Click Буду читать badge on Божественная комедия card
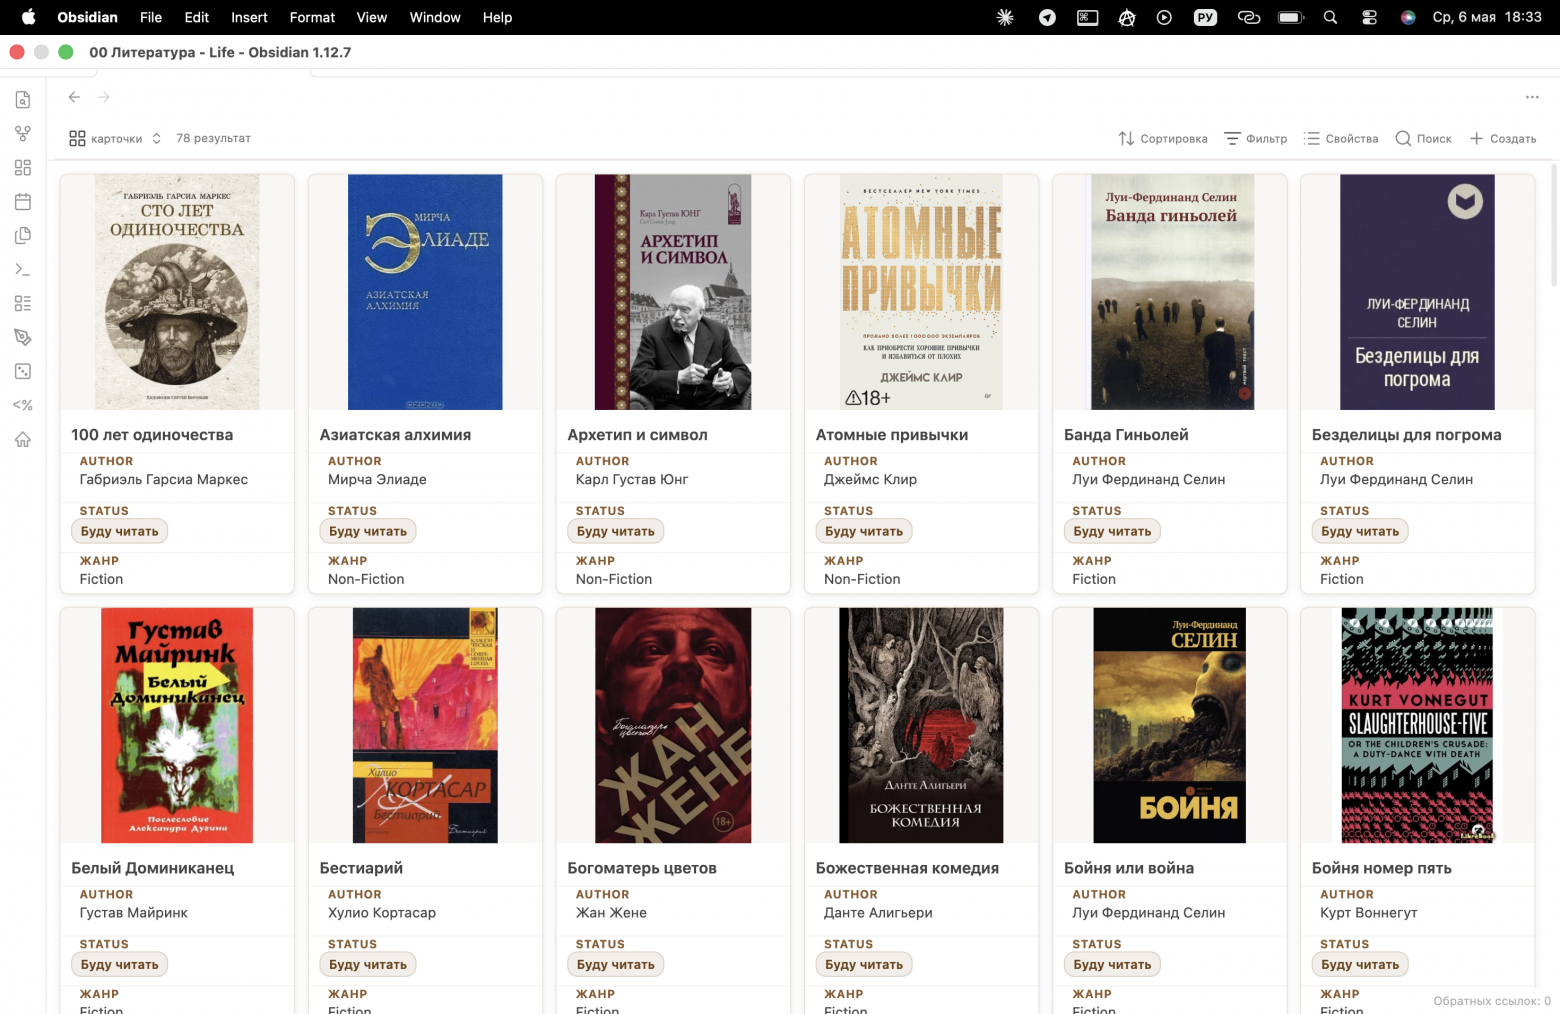 pyautogui.click(x=864, y=965)
